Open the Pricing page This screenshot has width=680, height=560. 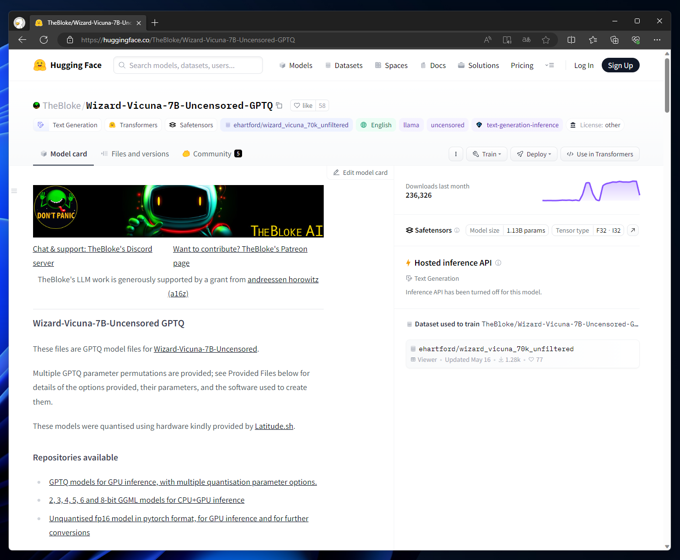(522, 65)
